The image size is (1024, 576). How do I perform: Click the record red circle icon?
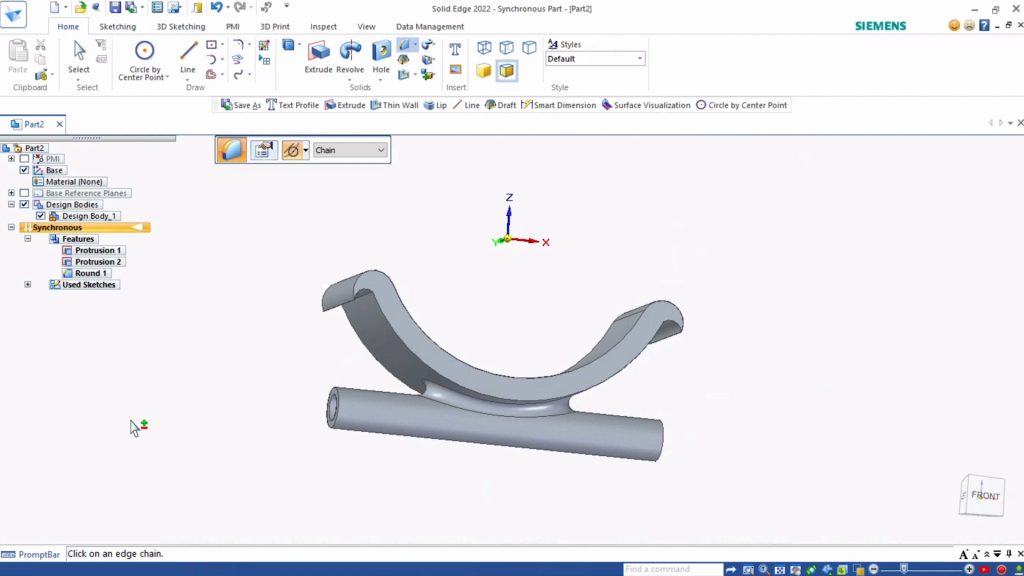(1001, 569)
